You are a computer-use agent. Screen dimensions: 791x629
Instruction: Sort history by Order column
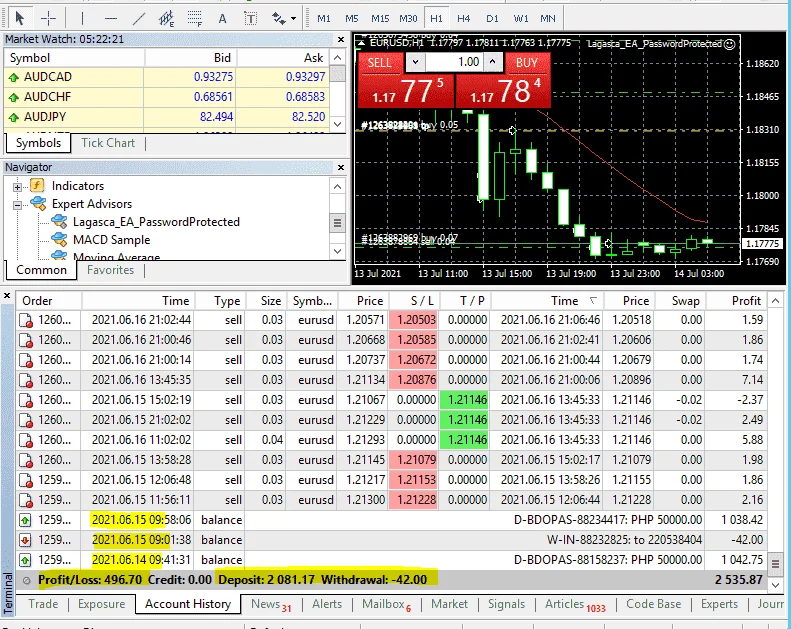[49, 301]
